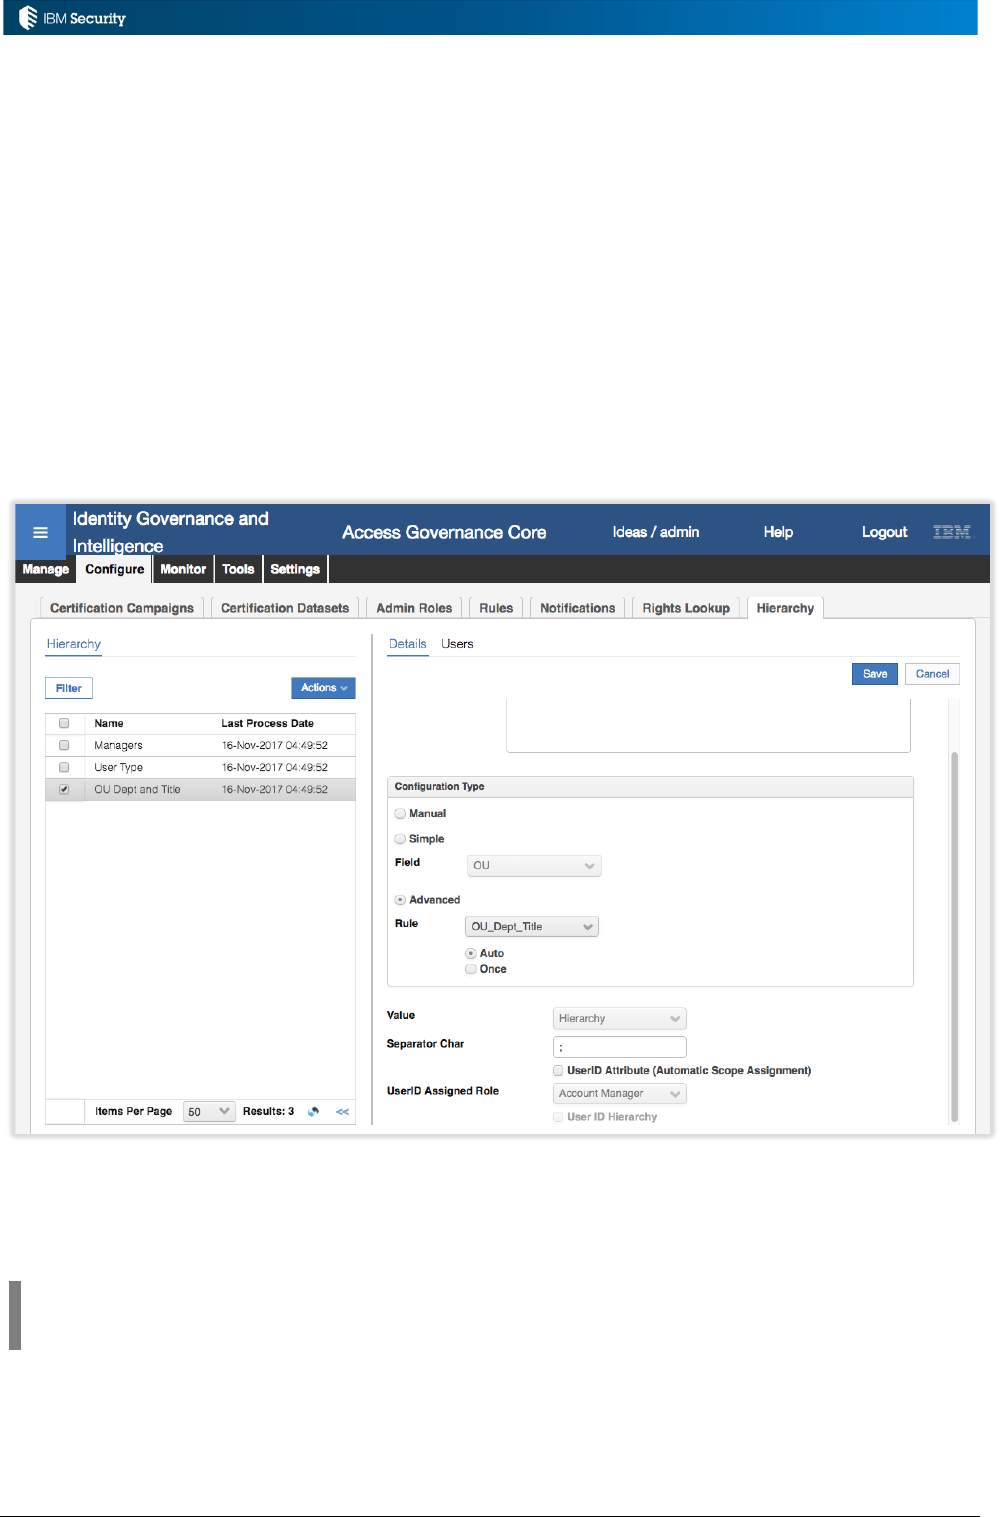Open the Actions dropdown
1001x1517 pixels.
click(323, 688)
